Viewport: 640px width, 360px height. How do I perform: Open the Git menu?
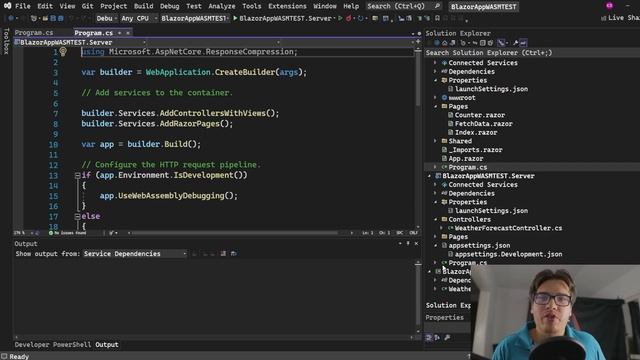point(87,6)
